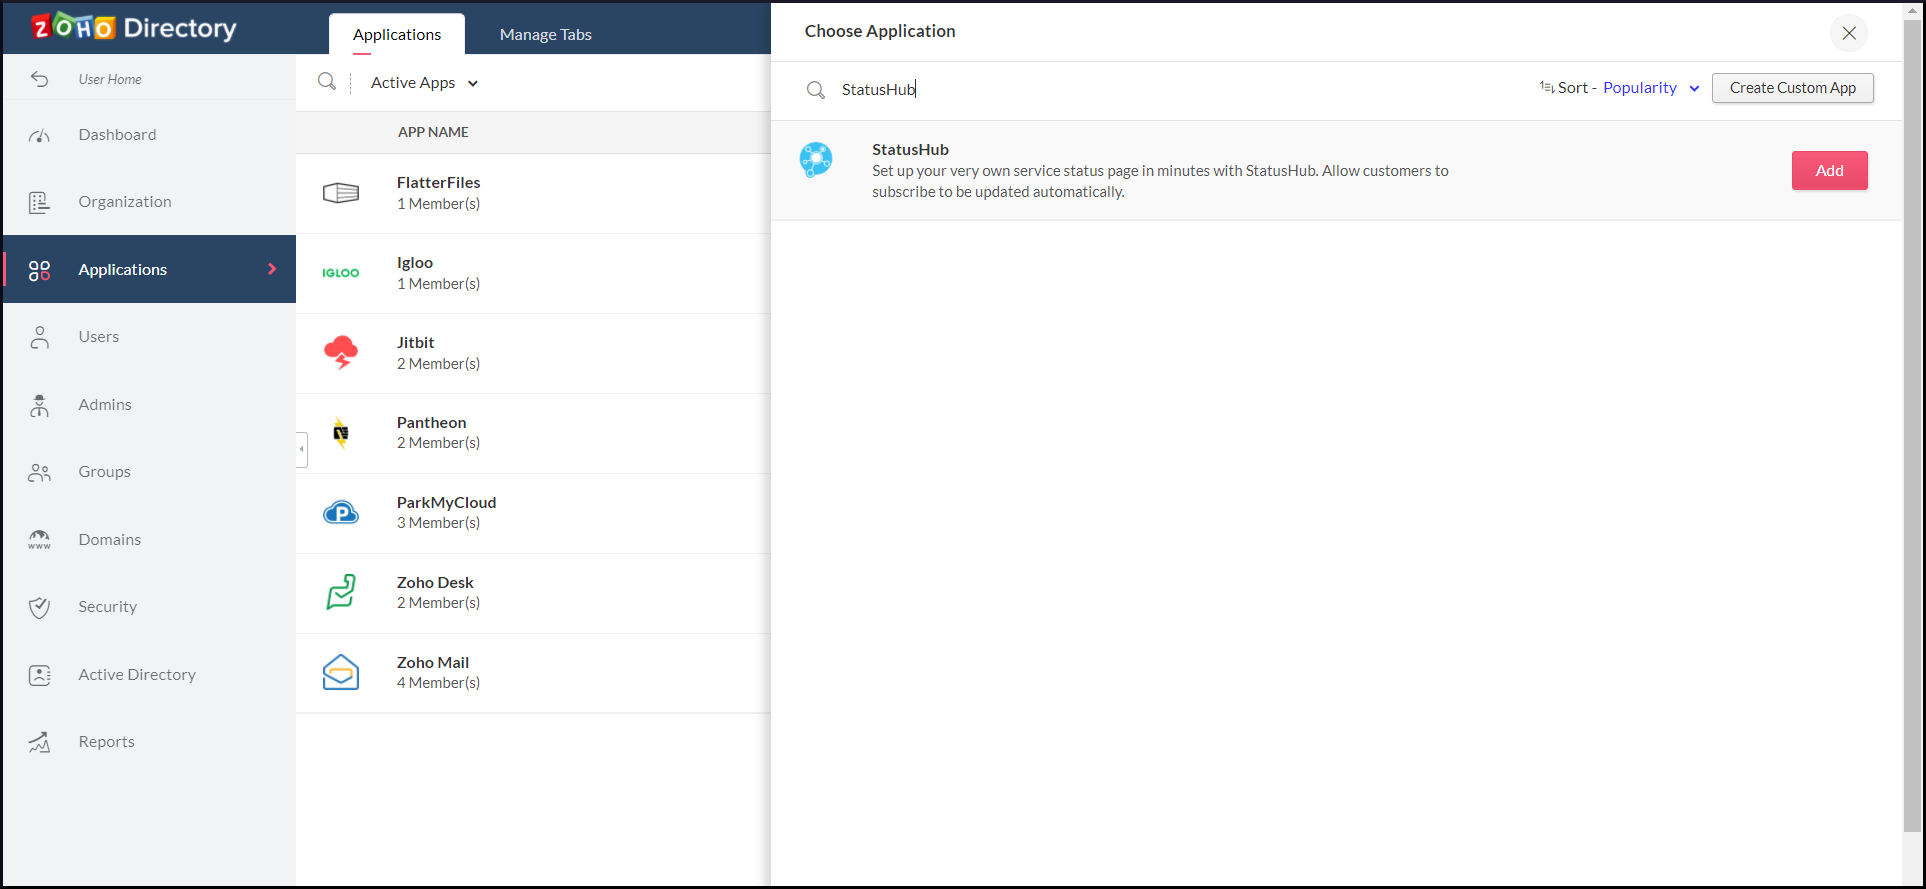Screen dimensions: 1926x889
Task: Click the Reports chart icon
Action: pos(39,742)
